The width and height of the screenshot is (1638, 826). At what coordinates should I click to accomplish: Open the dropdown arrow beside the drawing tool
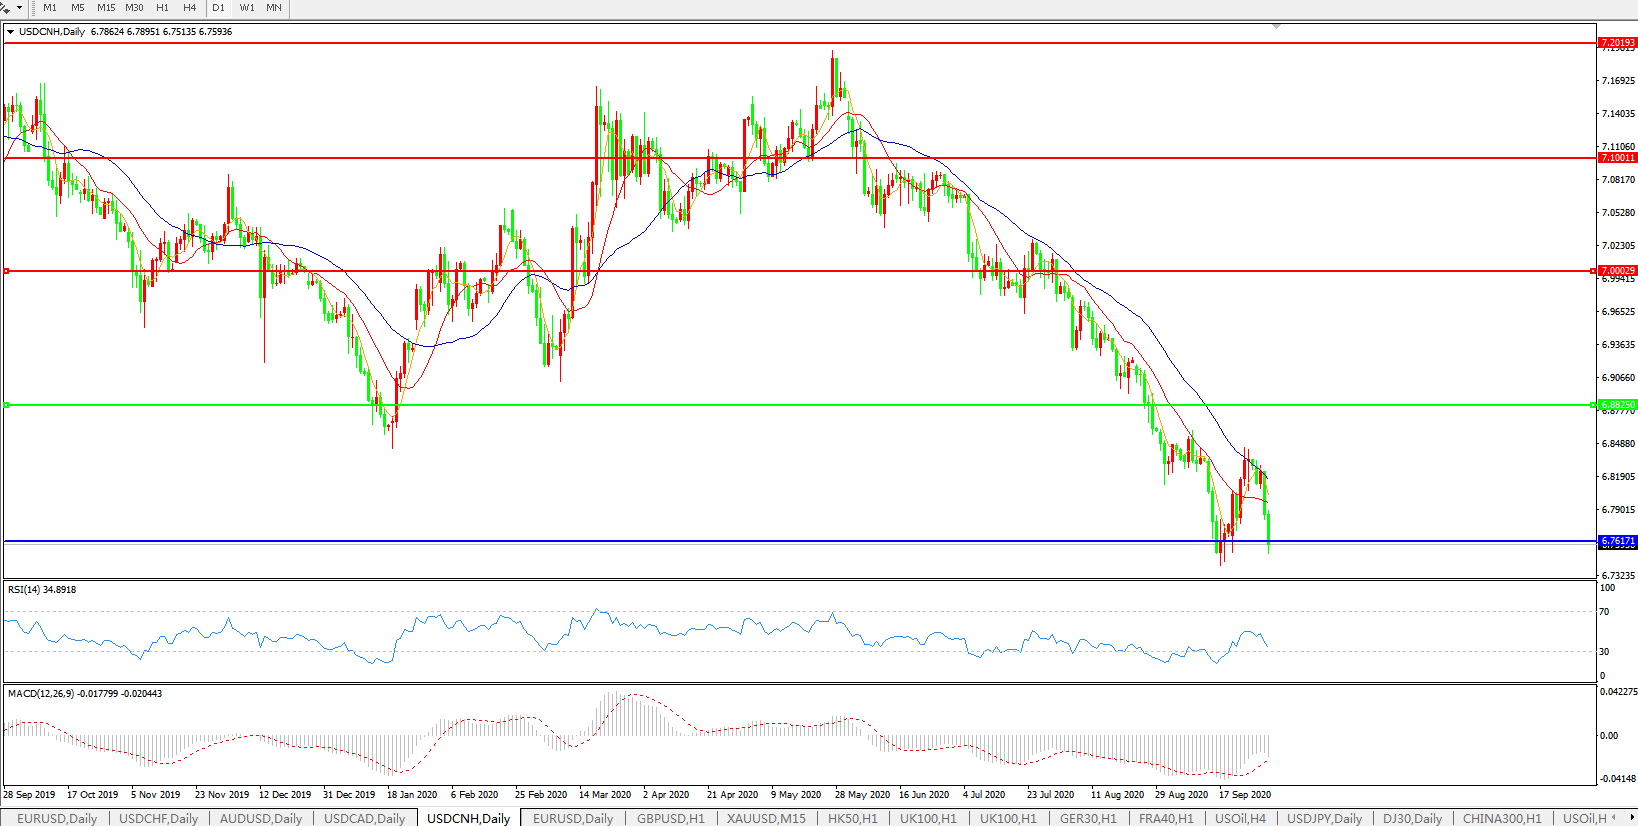coord(19,8)
